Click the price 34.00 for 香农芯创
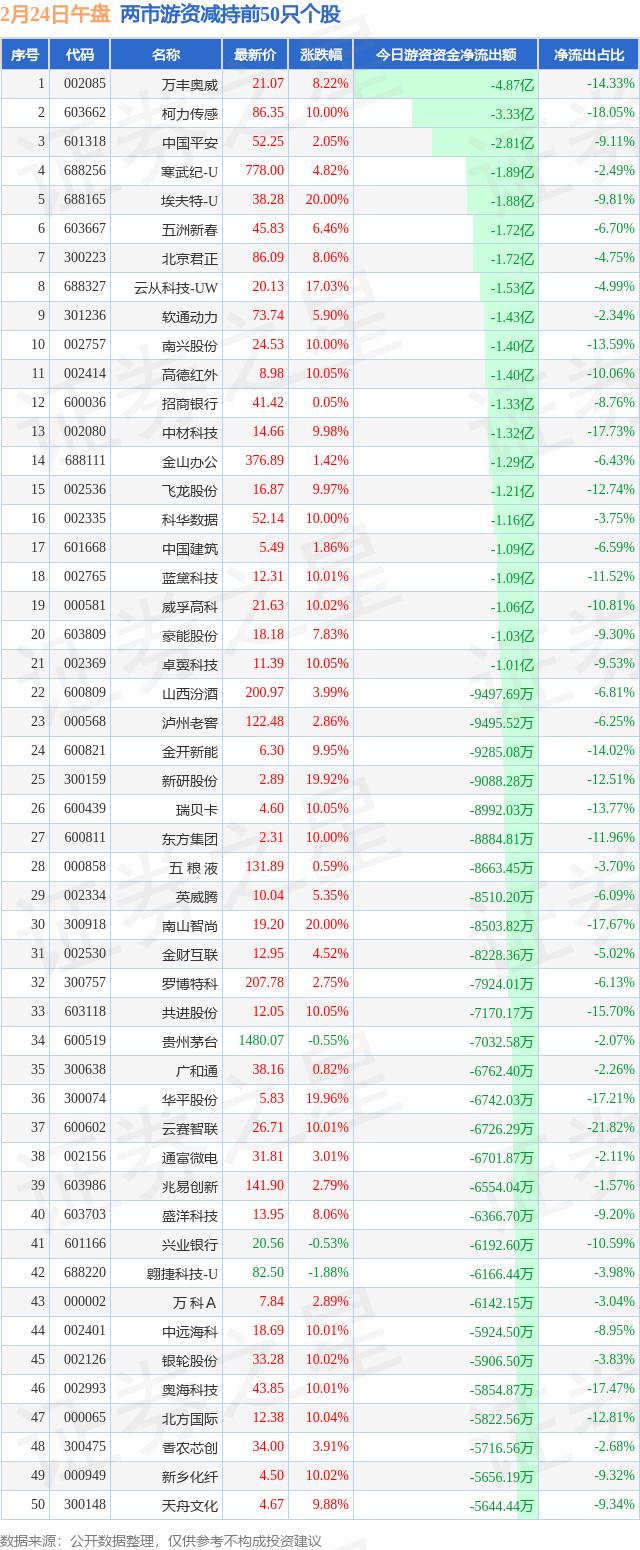Viewport: 640px width, 1550px height. (x=268, y=1447)
